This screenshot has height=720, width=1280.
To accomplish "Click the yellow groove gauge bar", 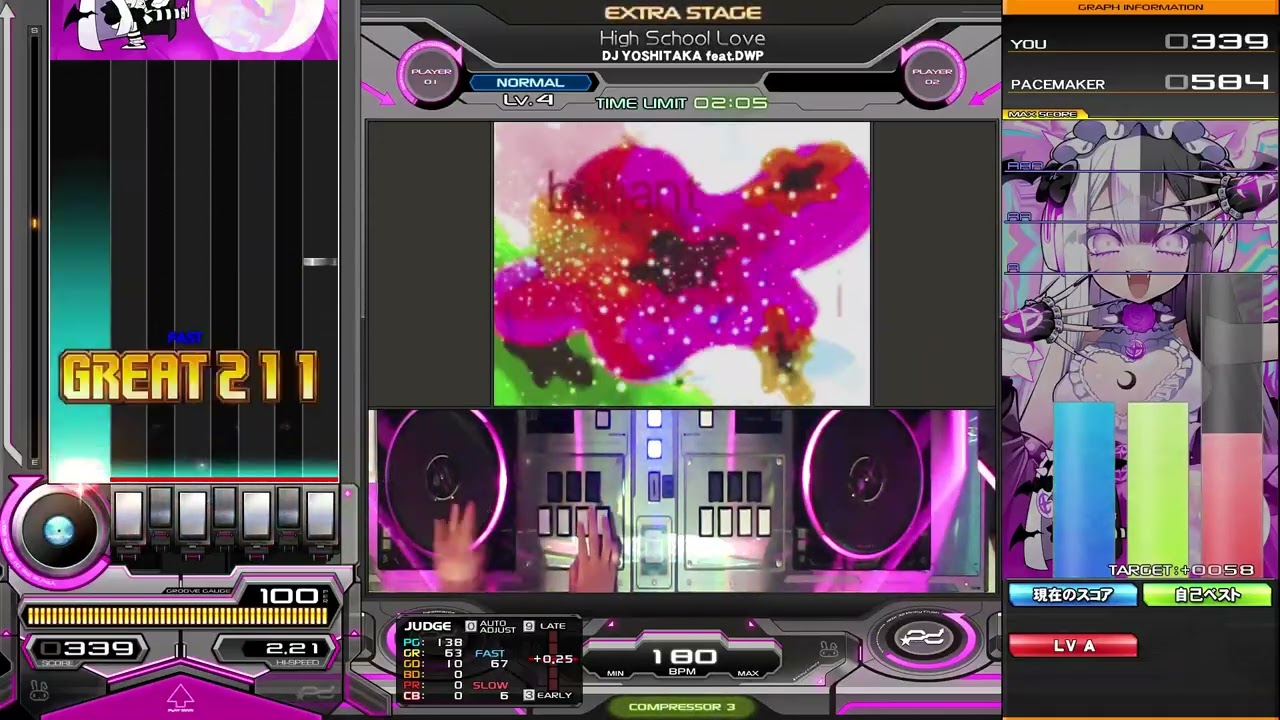I will [x=177, y=616].
